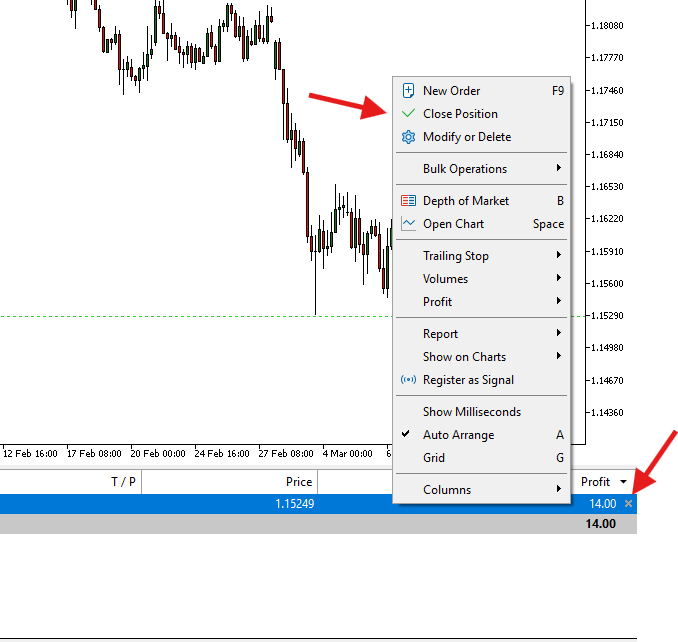This screenshot has width=678, height=642.
Task: Click the New Order document icon
Action: click(x=408, y=91)
